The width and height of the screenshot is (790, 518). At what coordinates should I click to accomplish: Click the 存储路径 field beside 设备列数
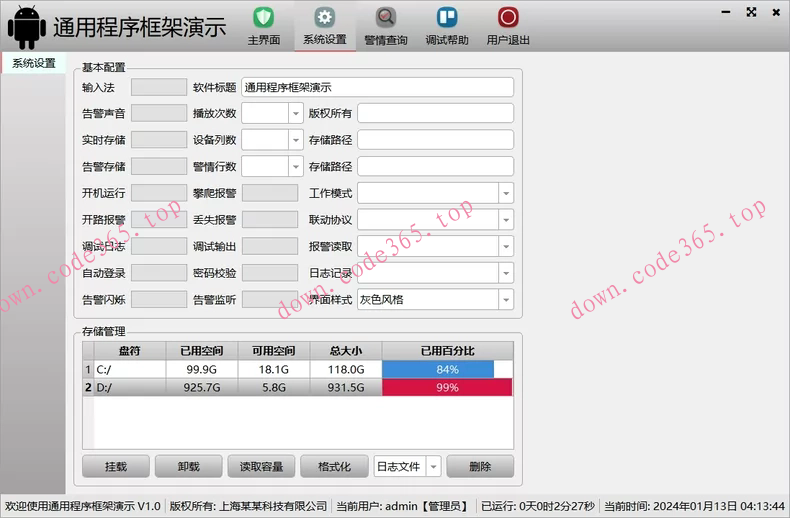pos(435,140)
